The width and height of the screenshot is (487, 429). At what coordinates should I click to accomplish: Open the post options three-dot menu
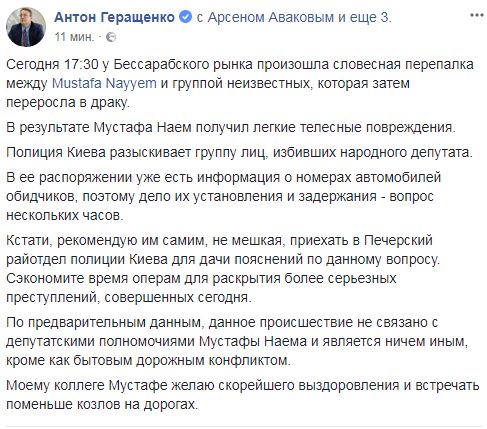click(477, 15)
